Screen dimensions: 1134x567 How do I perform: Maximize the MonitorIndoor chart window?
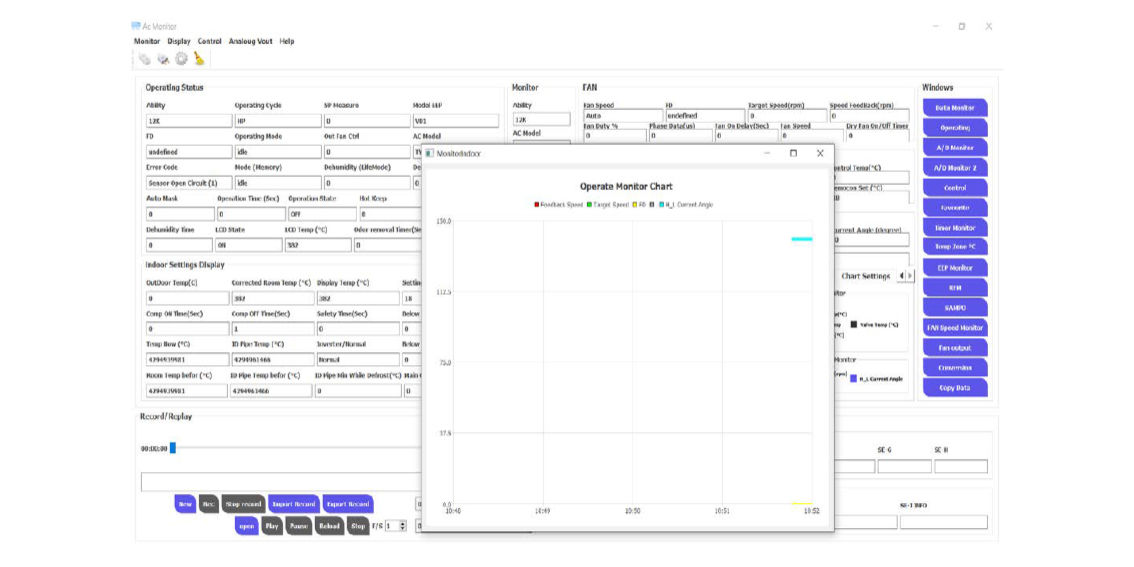793,153
